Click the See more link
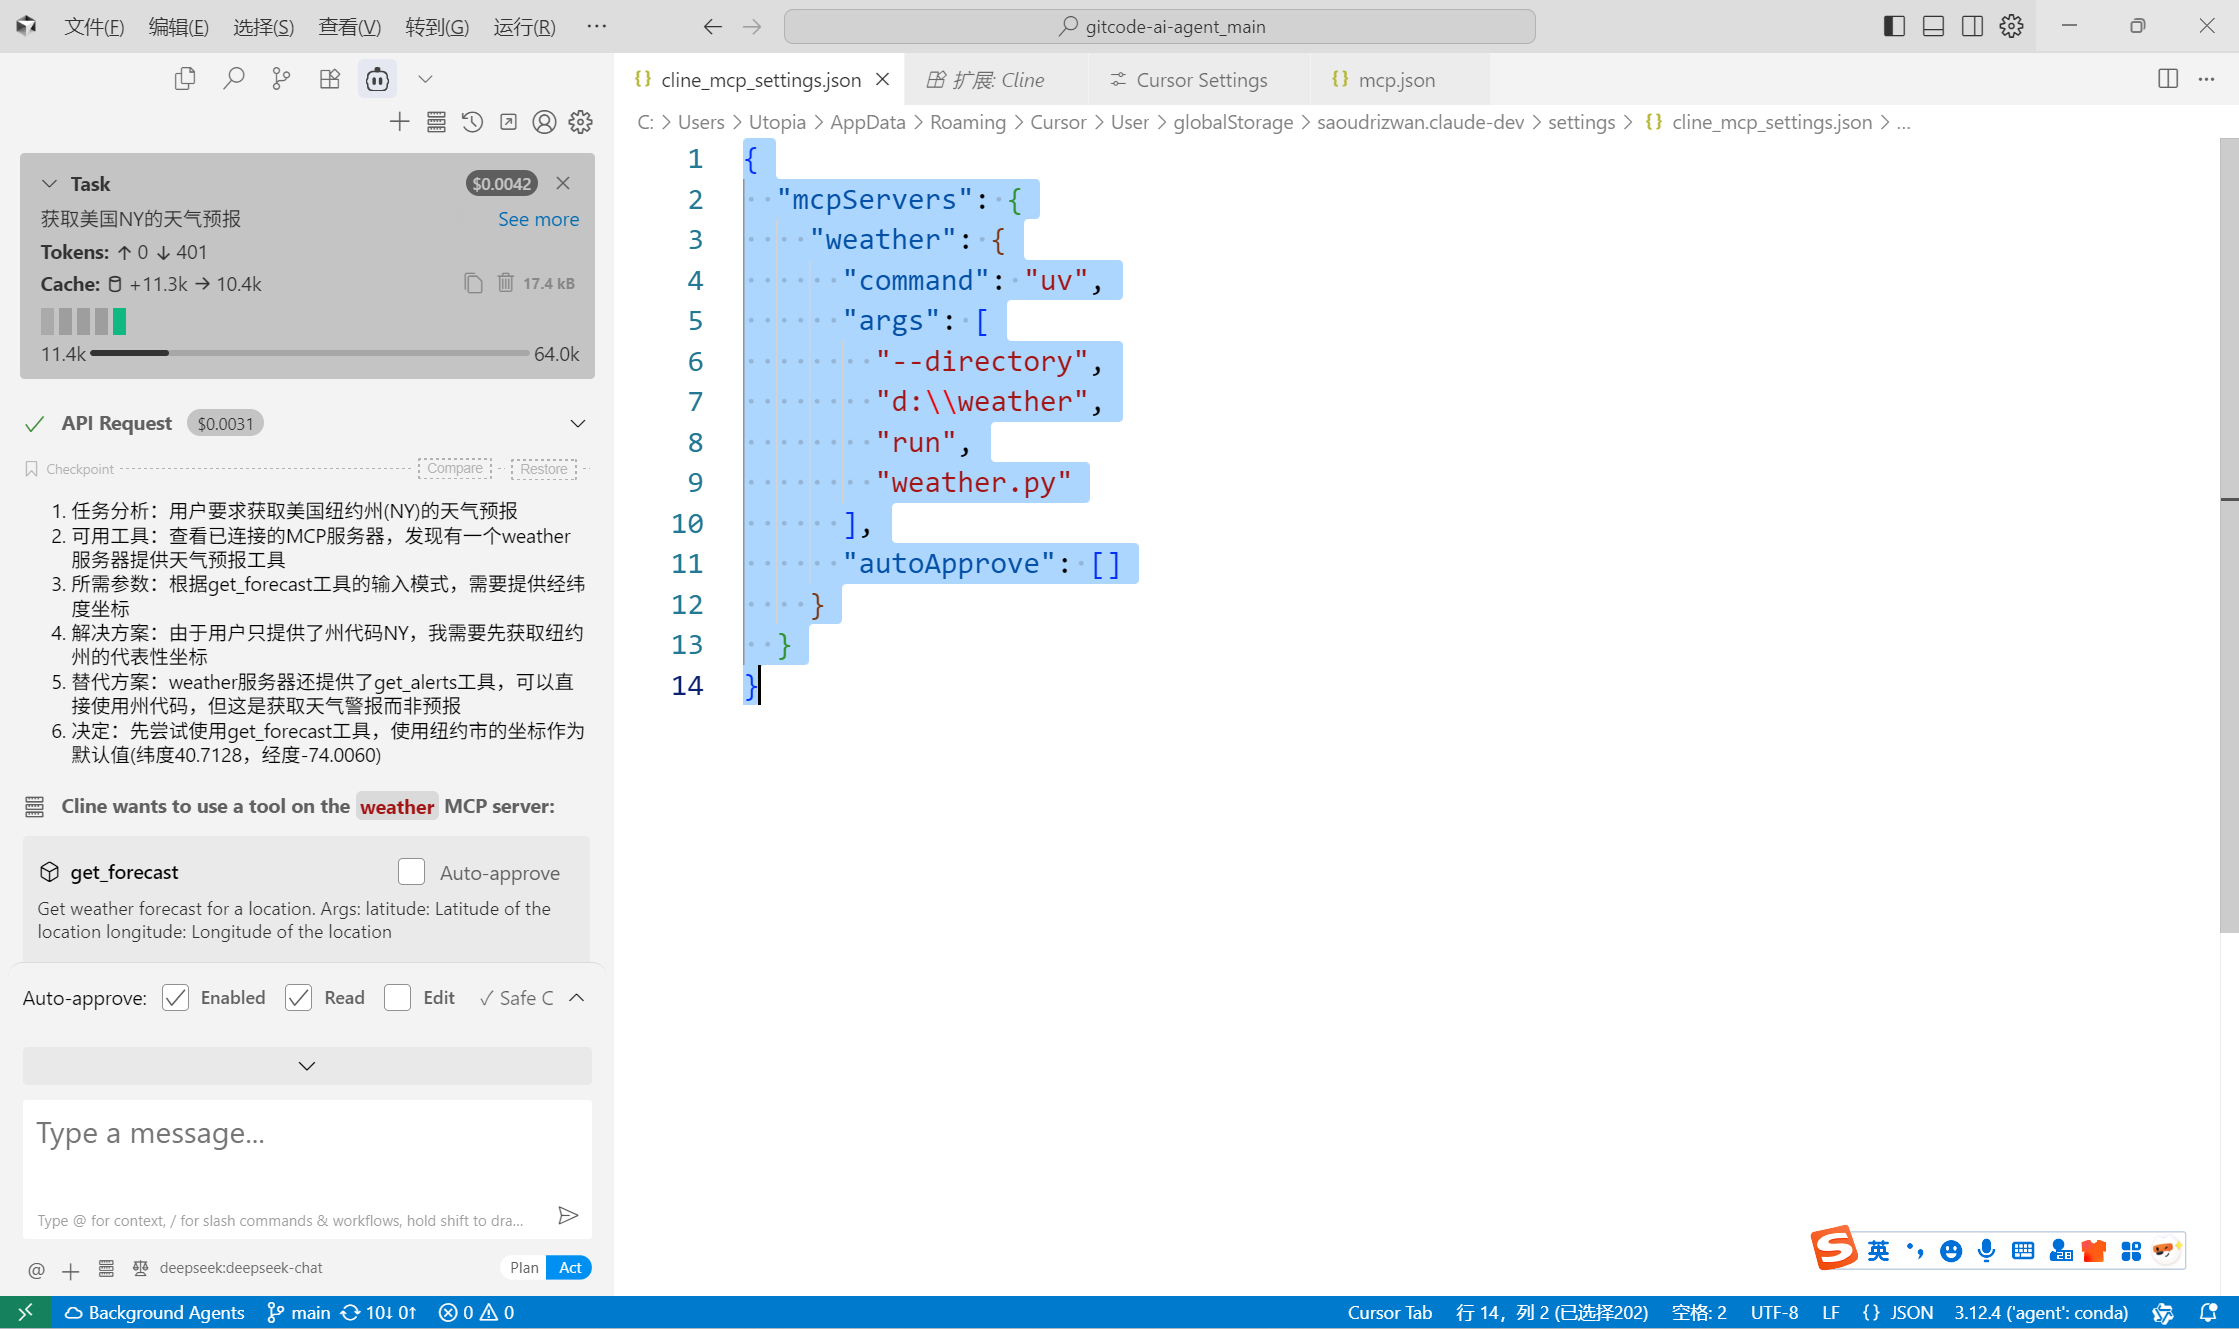The width and height of the screenshot is (2239, 1329). [538, 219]
